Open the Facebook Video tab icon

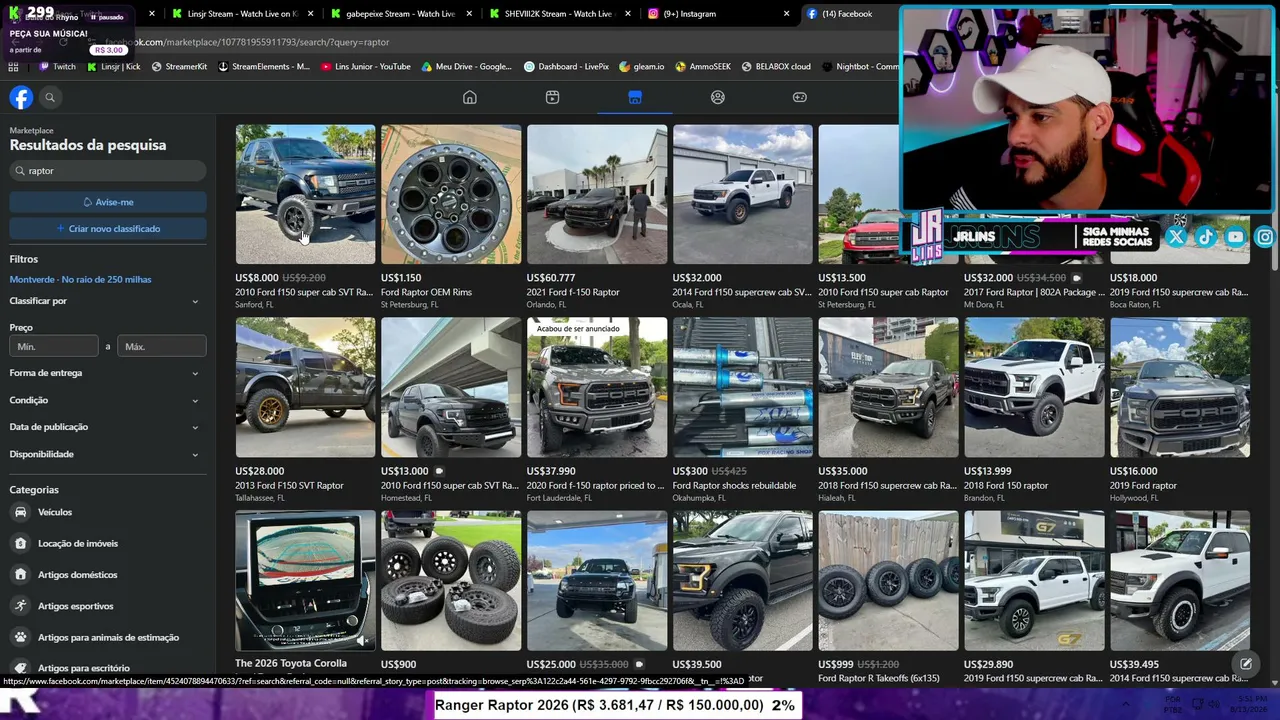coord(552,97)
